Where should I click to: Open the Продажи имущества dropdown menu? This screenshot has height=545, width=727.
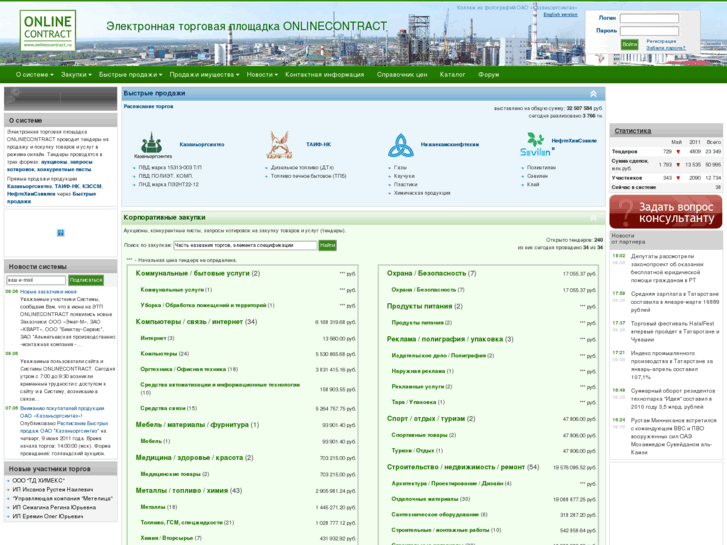pos(204,75)
